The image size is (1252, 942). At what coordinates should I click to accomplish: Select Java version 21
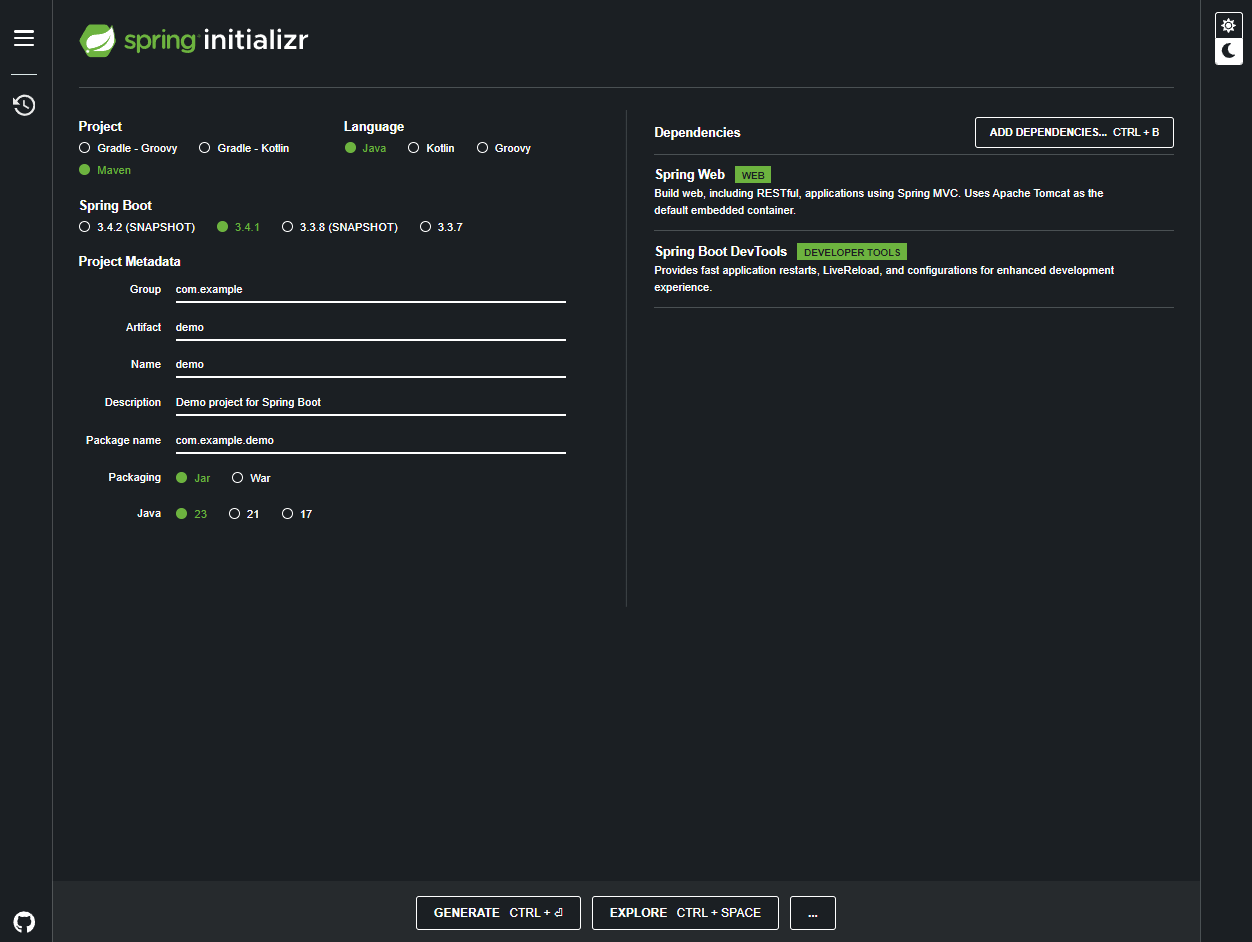(x=244, y=514)
